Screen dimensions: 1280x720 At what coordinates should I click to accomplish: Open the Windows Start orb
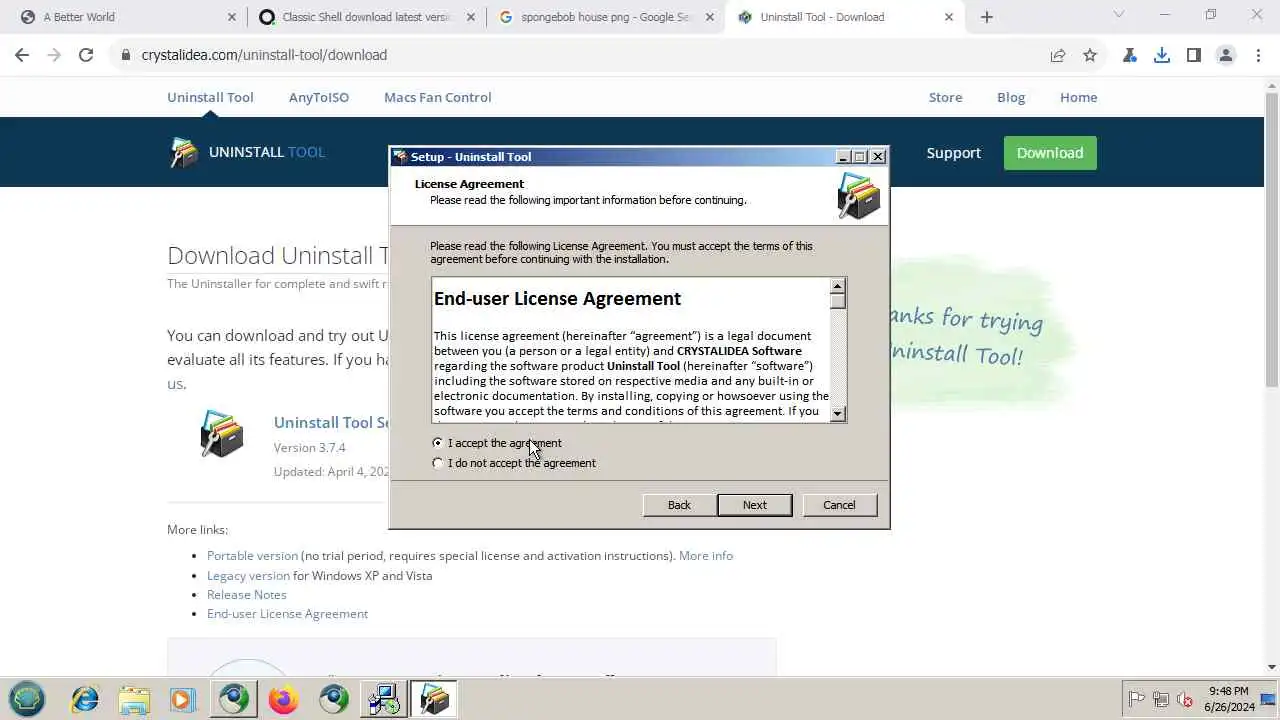[x=27, y=699]
